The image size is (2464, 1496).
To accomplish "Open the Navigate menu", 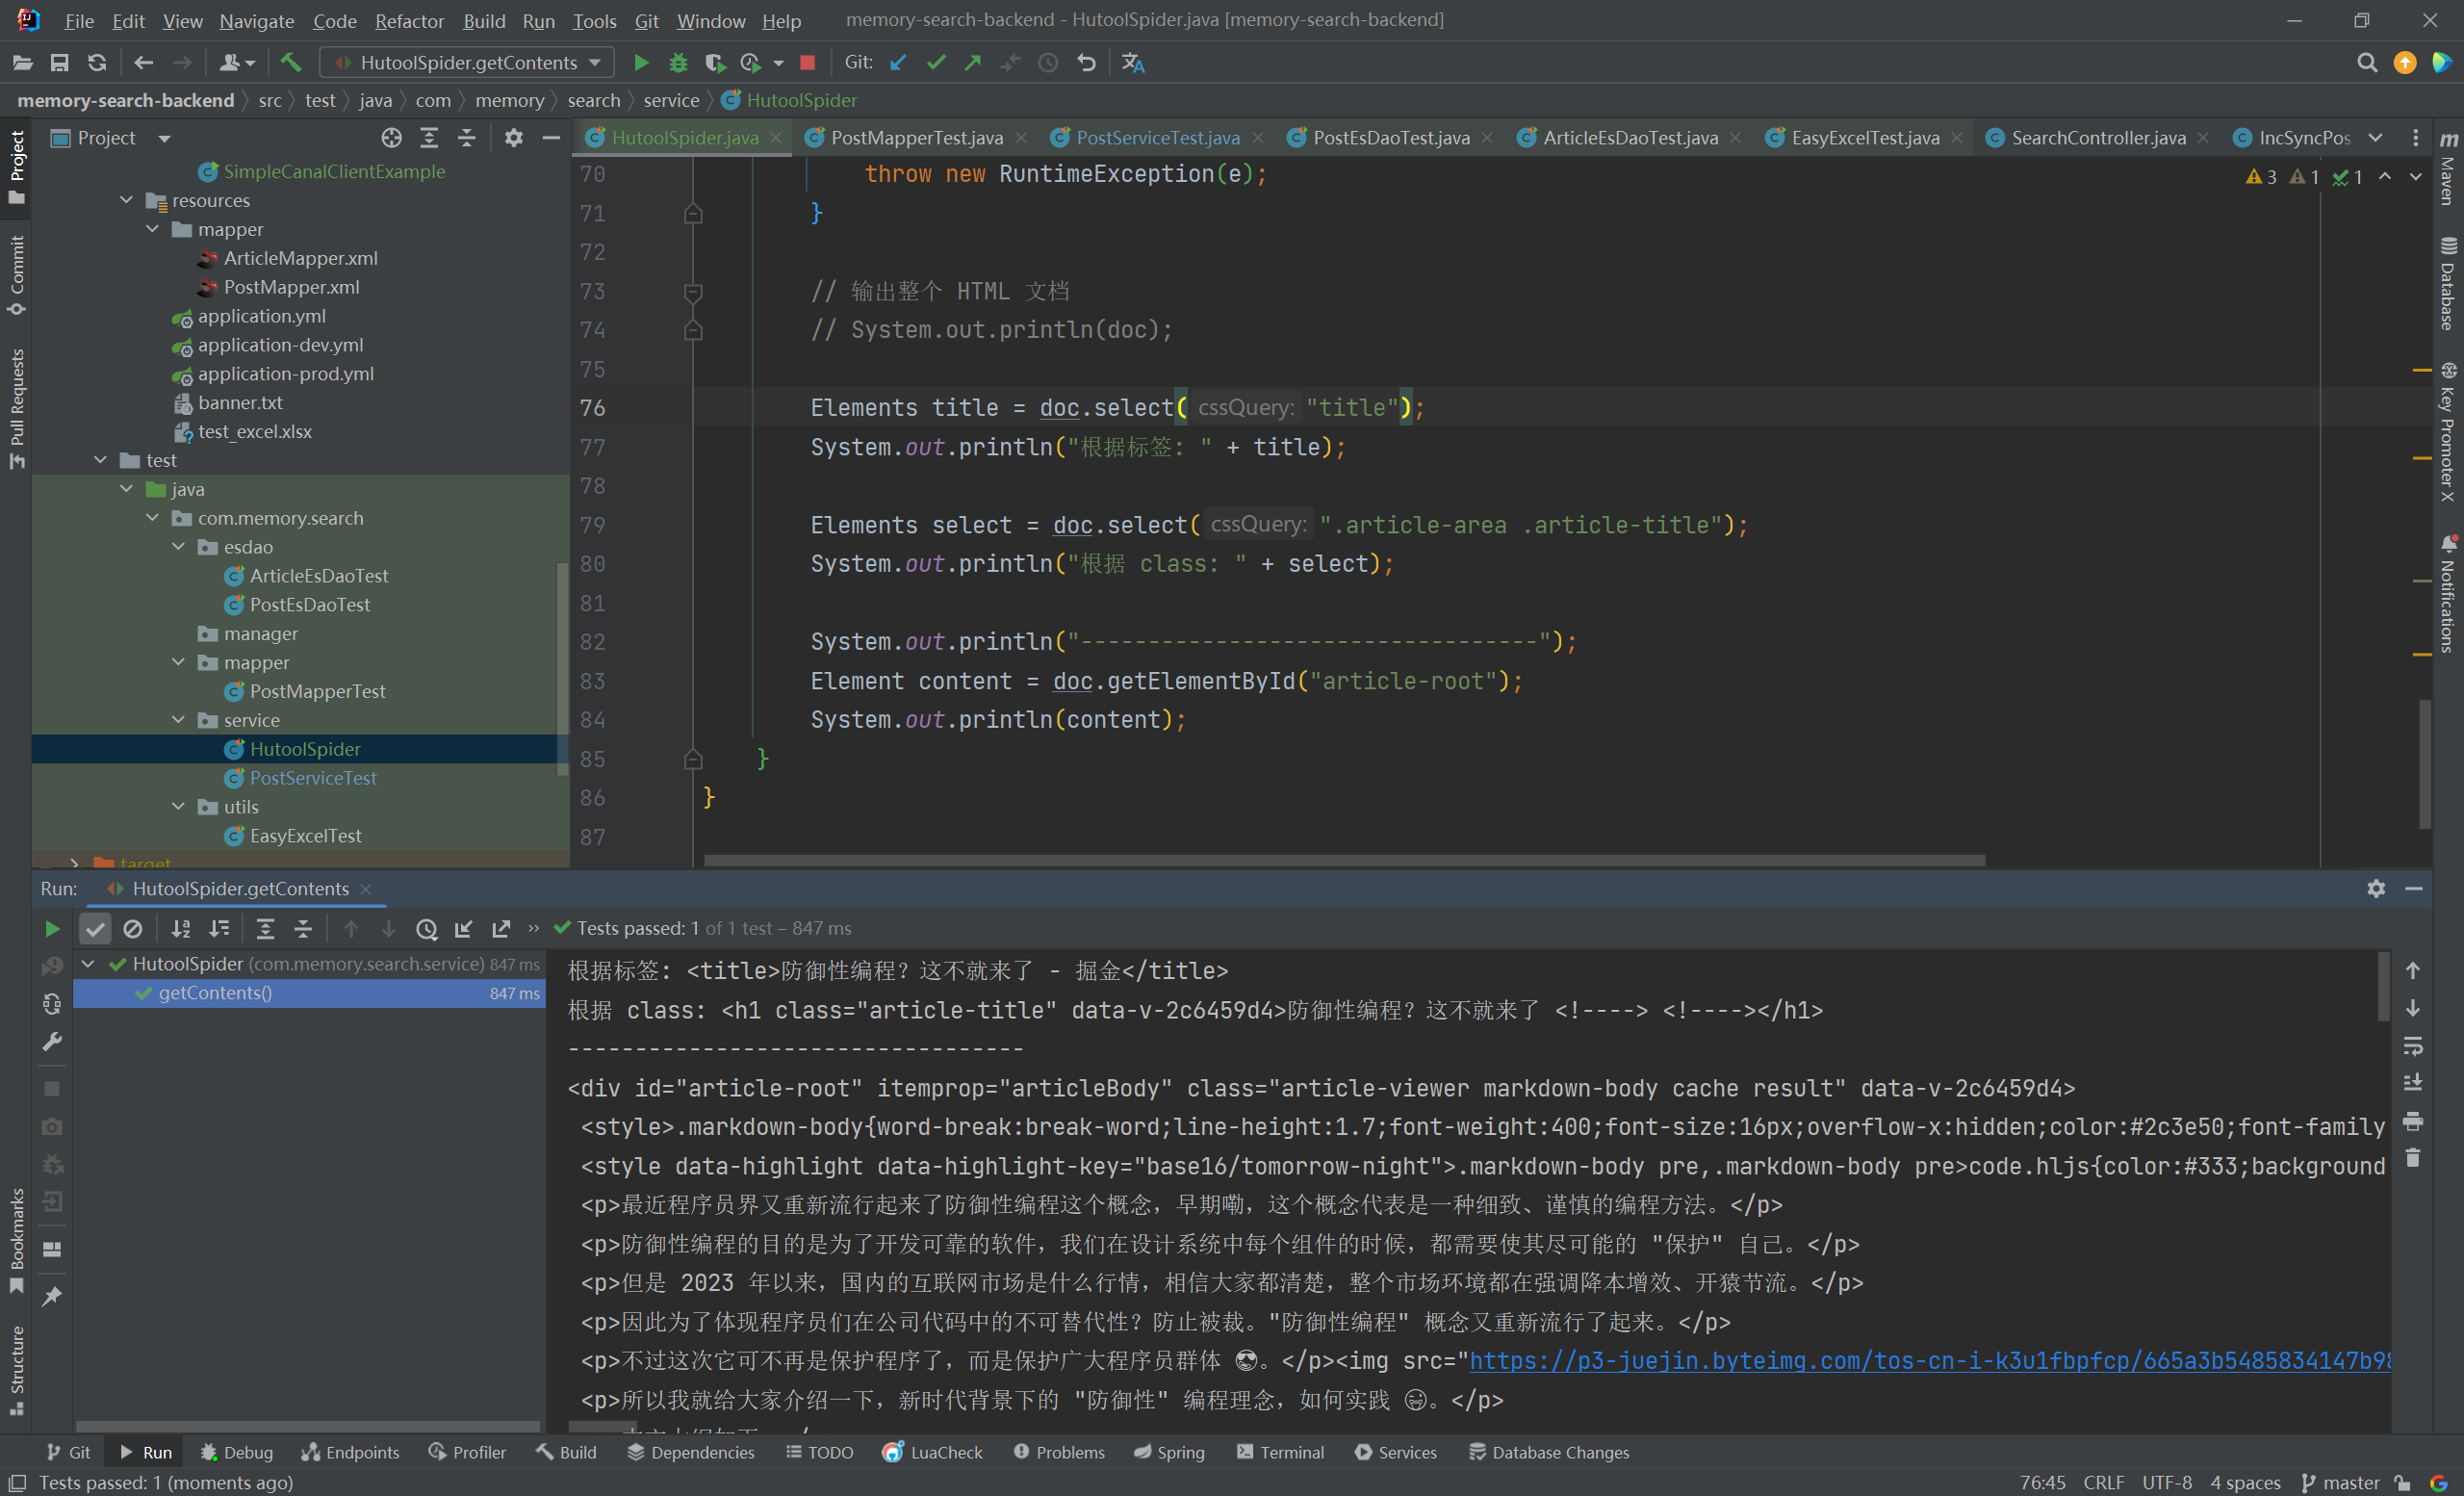I will coord(256,20).
